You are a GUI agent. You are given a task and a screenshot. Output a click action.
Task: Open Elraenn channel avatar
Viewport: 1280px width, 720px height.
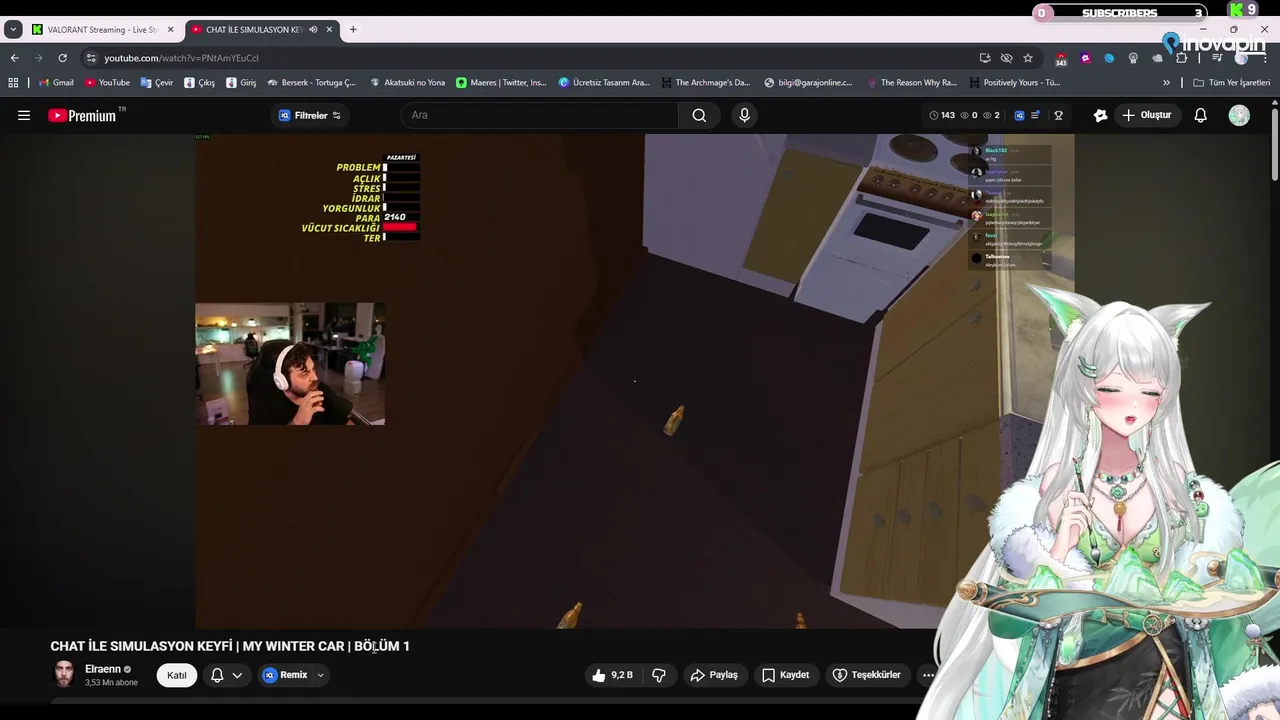click(x=64, y=674)
